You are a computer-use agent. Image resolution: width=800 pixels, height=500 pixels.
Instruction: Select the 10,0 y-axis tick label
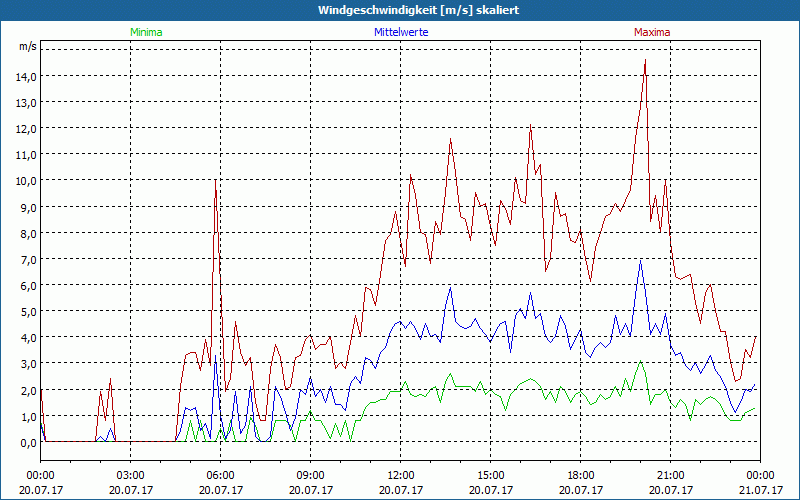coord(26,180)
